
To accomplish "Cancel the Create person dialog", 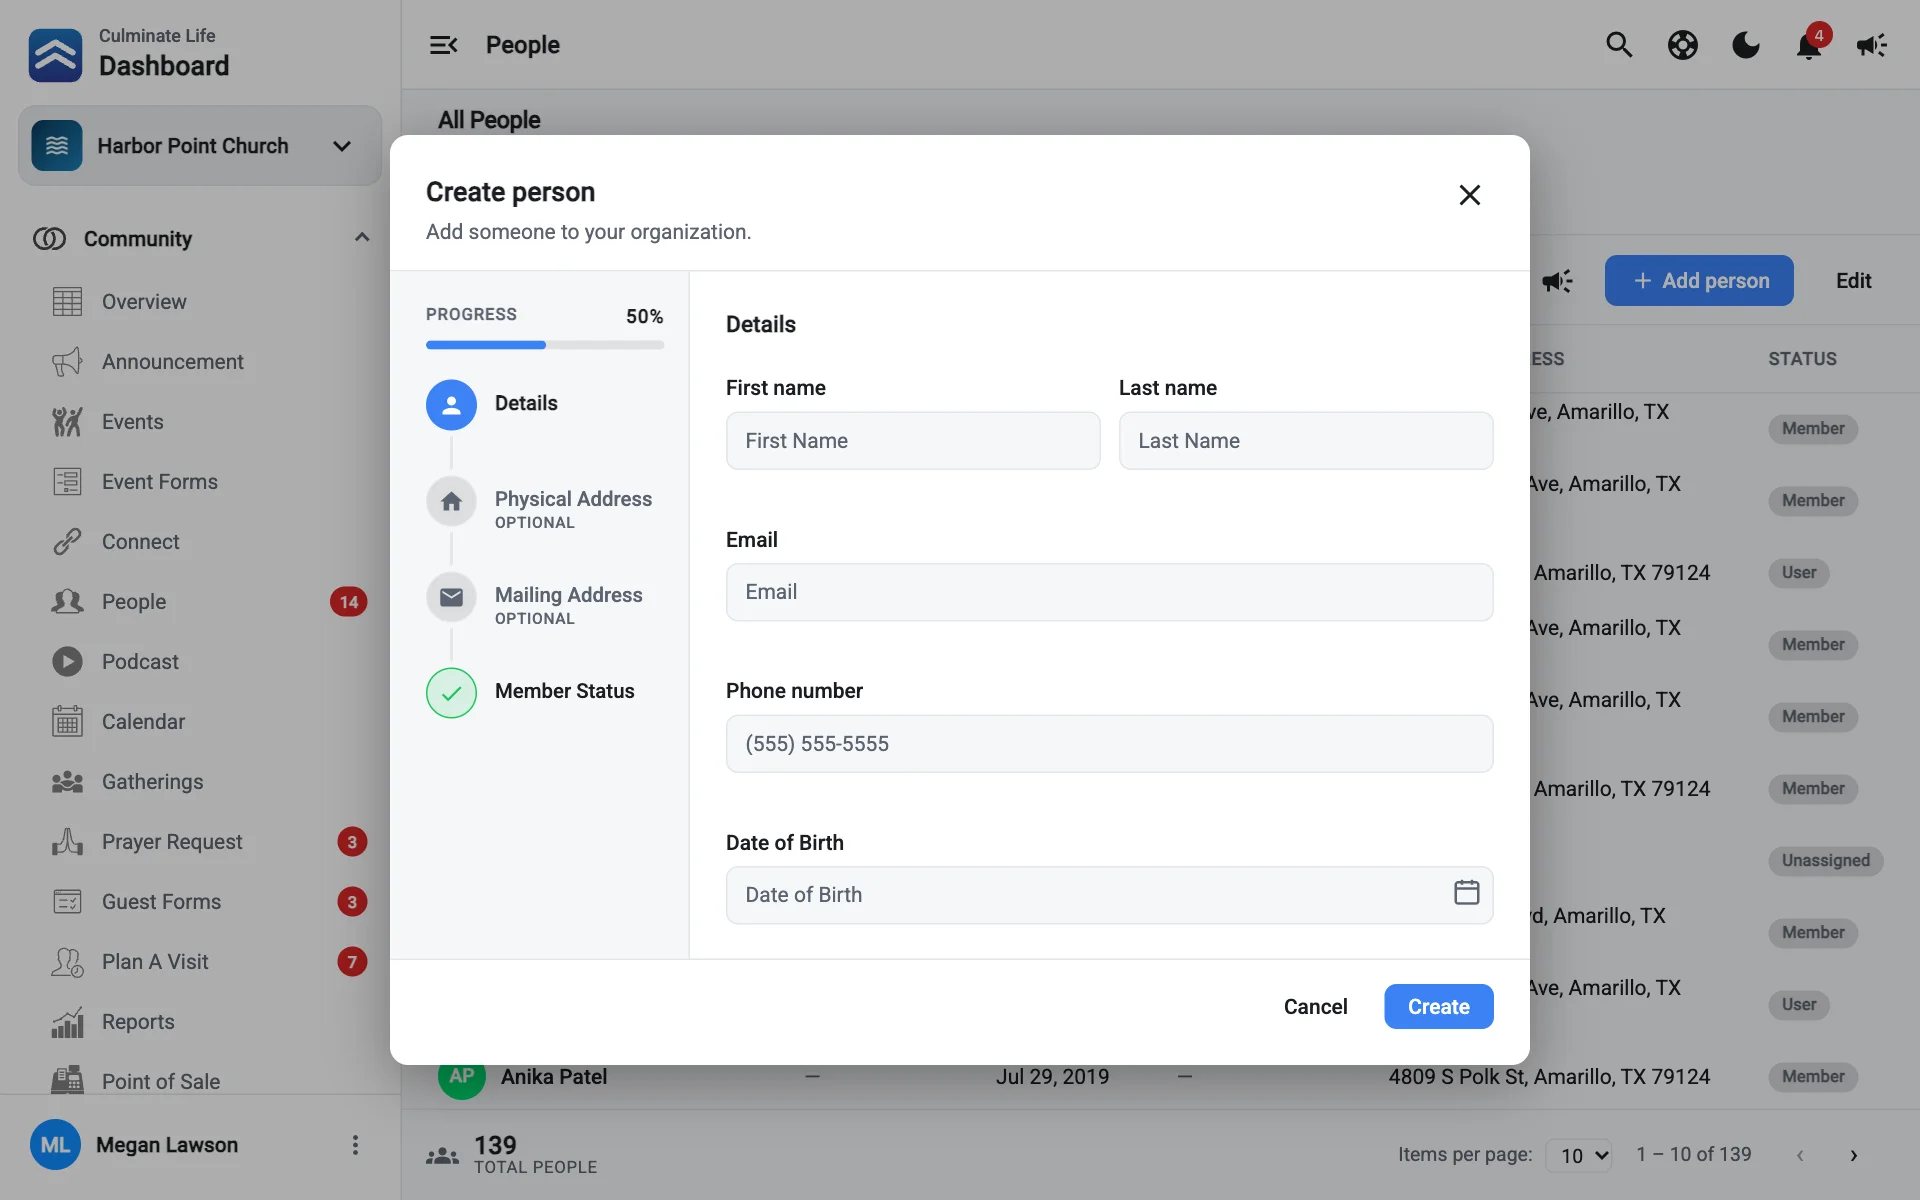I will click(x=1316, y=1007).
